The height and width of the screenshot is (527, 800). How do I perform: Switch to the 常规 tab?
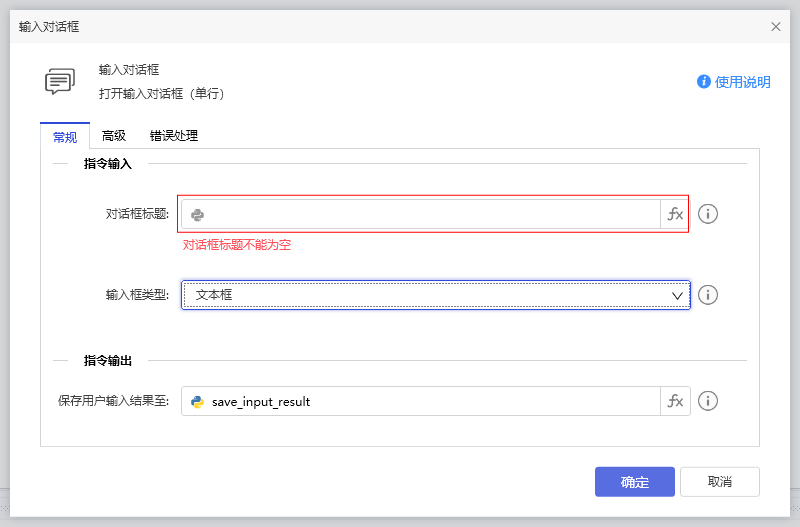[x=64, y=136]
